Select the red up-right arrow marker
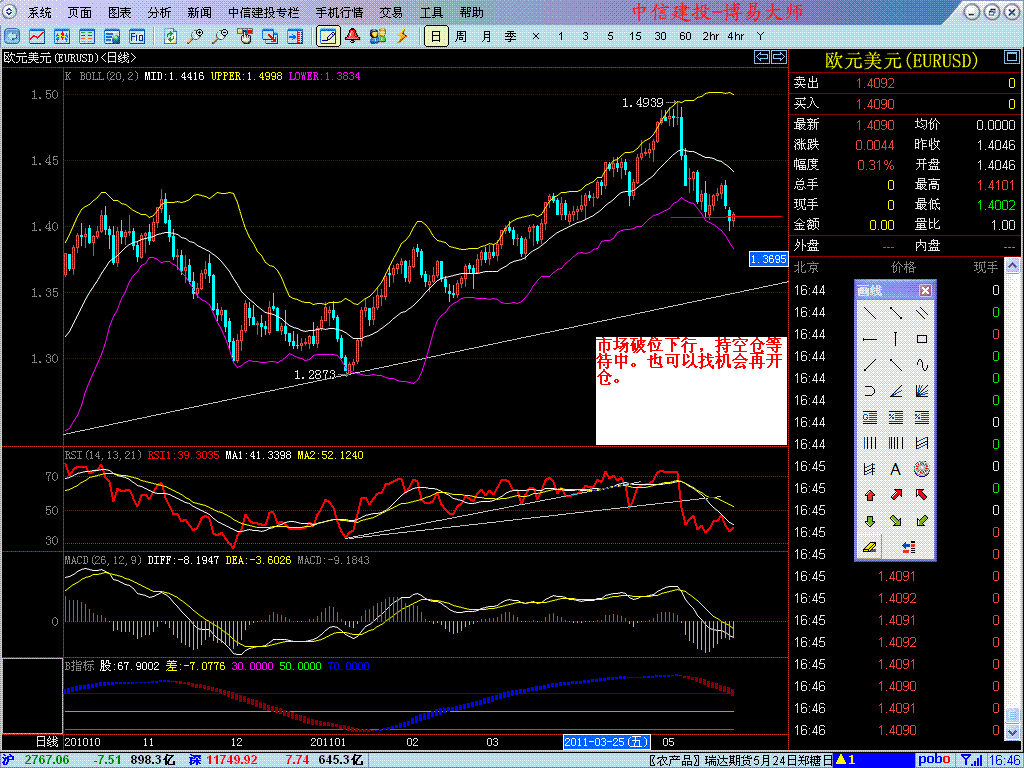Screen dimensions: 1024x768 tap(896, 494)
